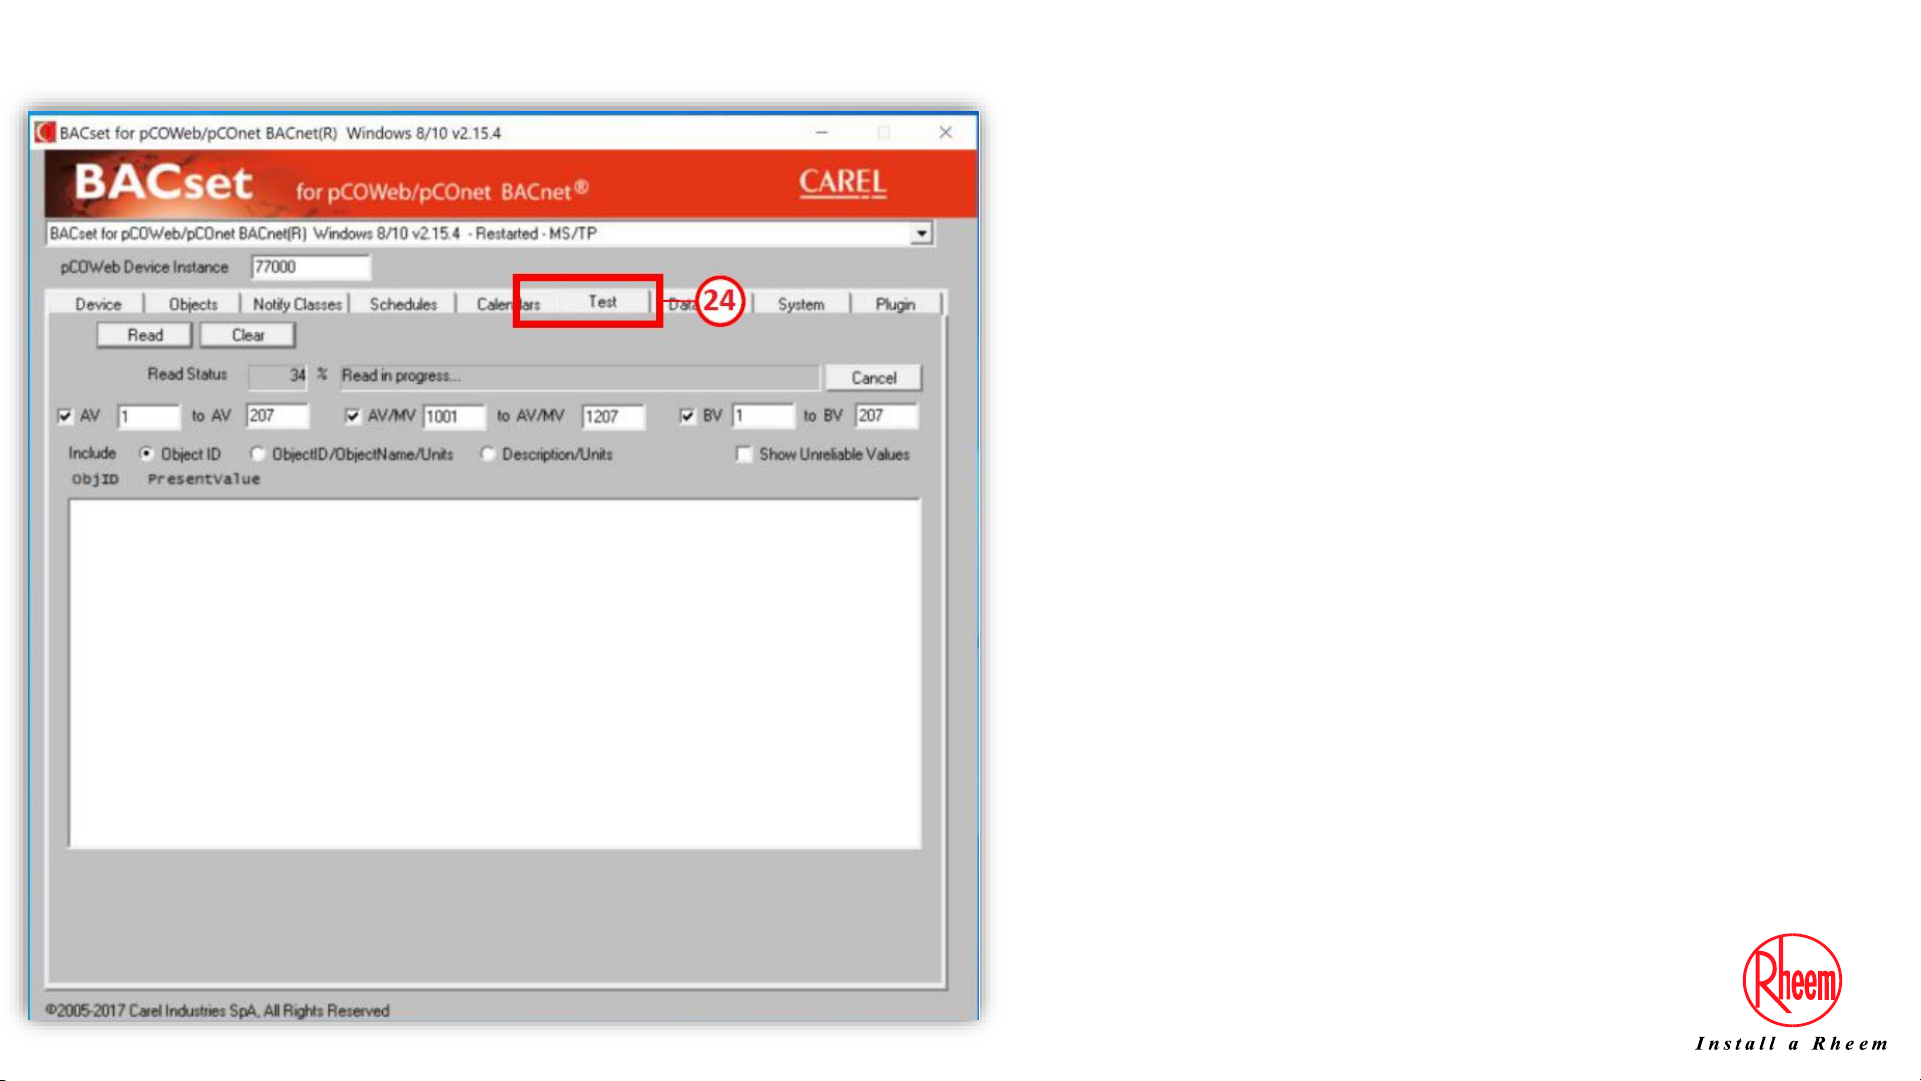Click the 'Read in progress...' status bar
1921x1081 pixels.
click(579, 376)
